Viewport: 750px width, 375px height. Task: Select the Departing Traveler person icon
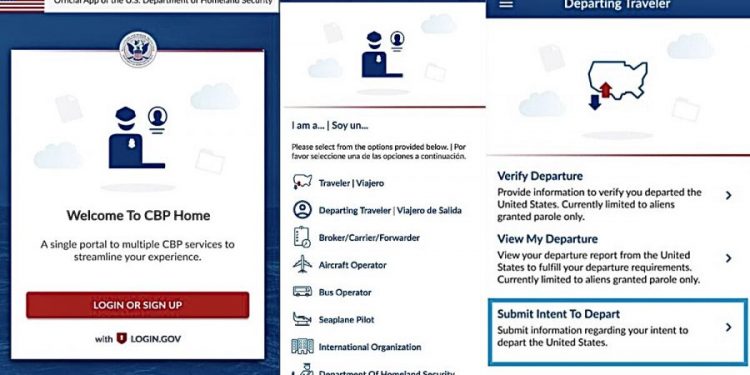[x=302, y=210]
